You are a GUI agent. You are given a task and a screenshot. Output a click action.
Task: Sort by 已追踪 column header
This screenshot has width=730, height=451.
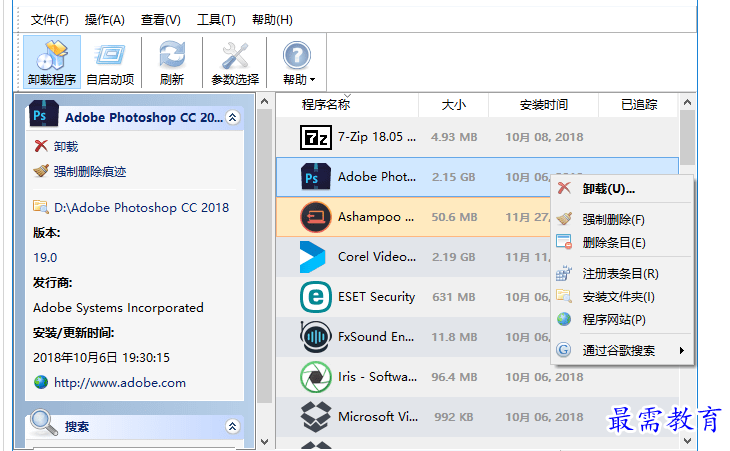pyautogui.click(x=639, y=105)
